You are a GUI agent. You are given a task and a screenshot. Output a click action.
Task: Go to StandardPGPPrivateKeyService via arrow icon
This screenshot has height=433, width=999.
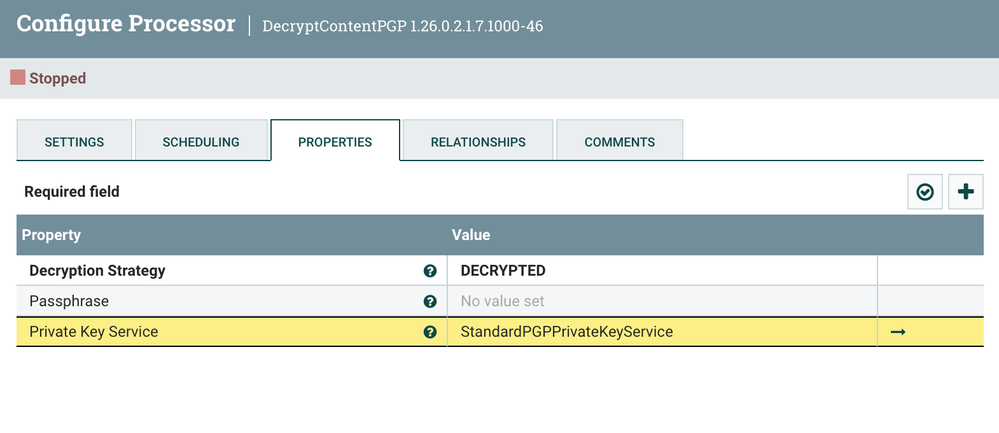click(898, 332)
